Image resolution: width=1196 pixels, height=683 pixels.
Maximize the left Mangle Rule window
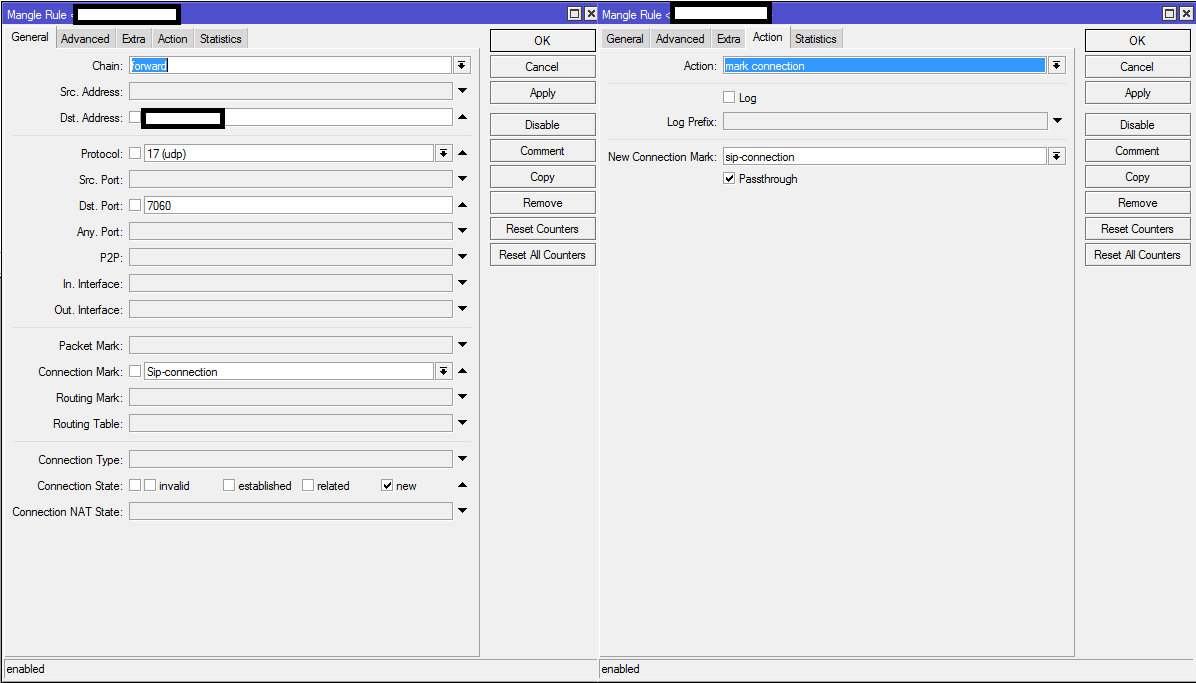coord(574,14)
